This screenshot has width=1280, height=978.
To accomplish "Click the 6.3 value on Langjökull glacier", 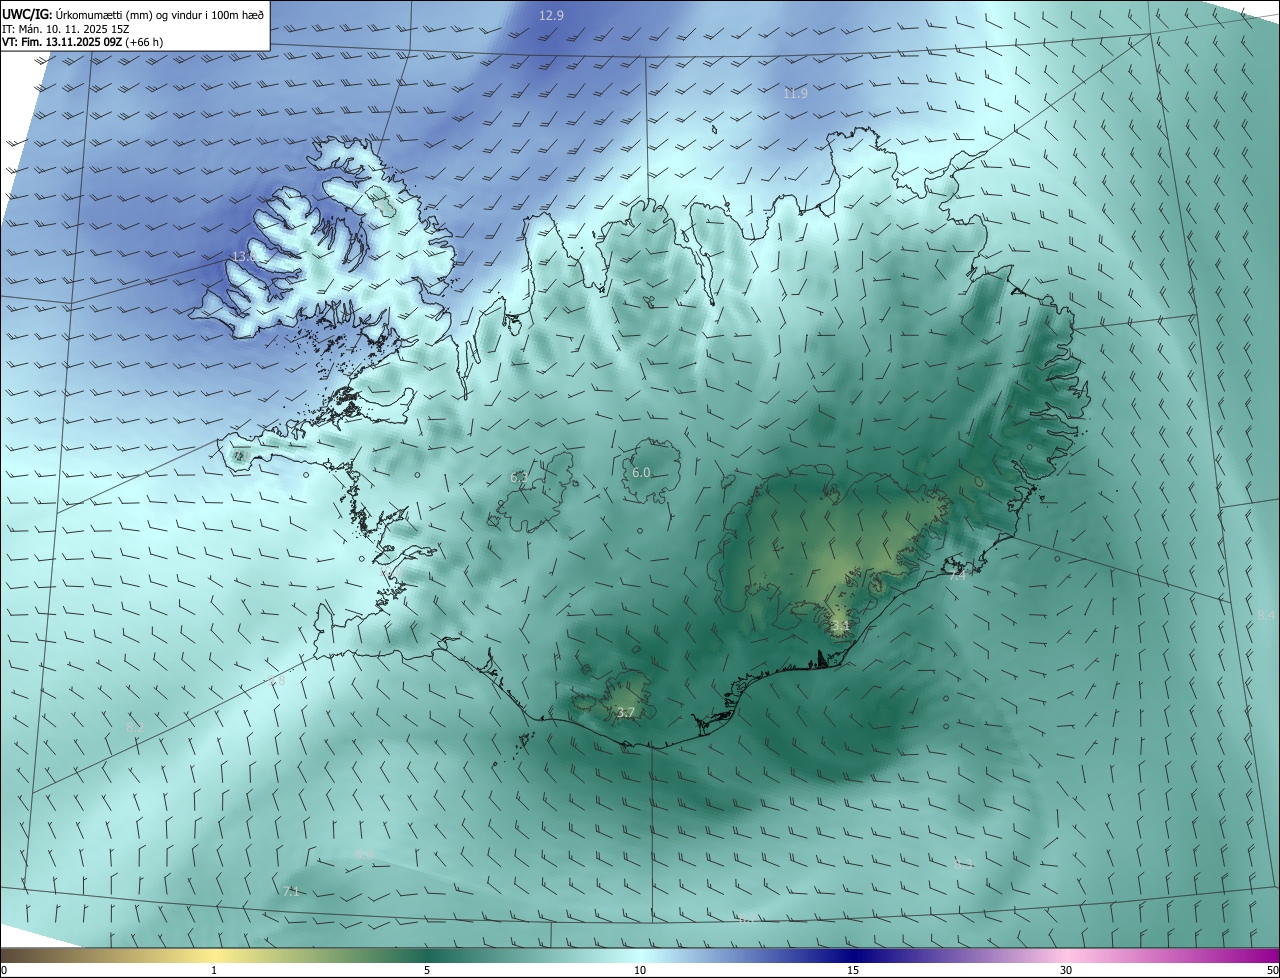I will (x=519, y=478).
